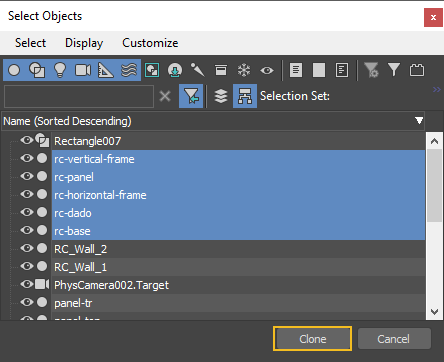Screen dimensions: 444x362
Task: Toggle Display Lights bulb icon
Action: click(60, 70)
